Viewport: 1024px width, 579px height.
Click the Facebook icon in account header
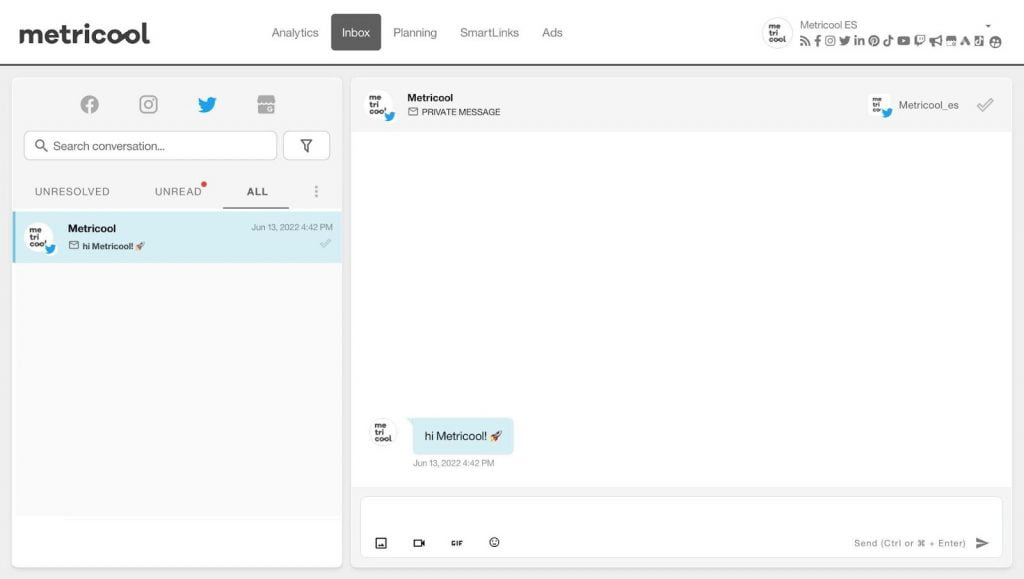(818, 41)
